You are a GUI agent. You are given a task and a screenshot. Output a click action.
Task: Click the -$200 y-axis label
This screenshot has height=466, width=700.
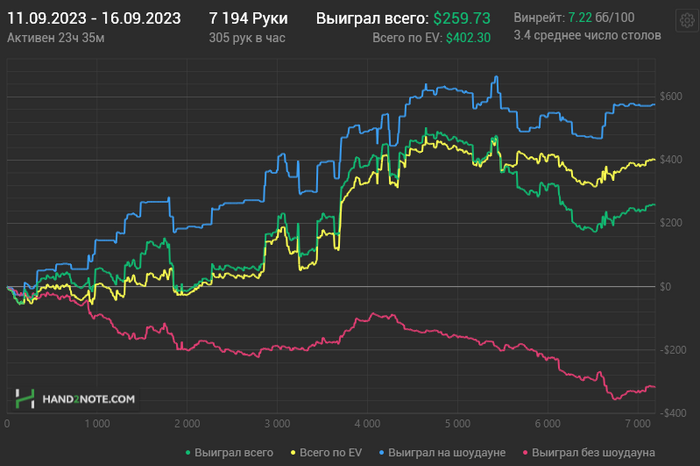point(673,350)
